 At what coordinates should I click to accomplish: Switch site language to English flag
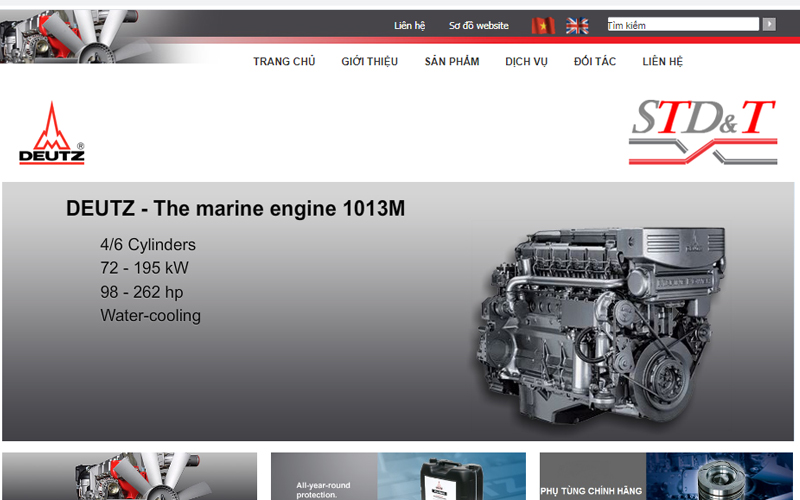[x=577, y=26]
